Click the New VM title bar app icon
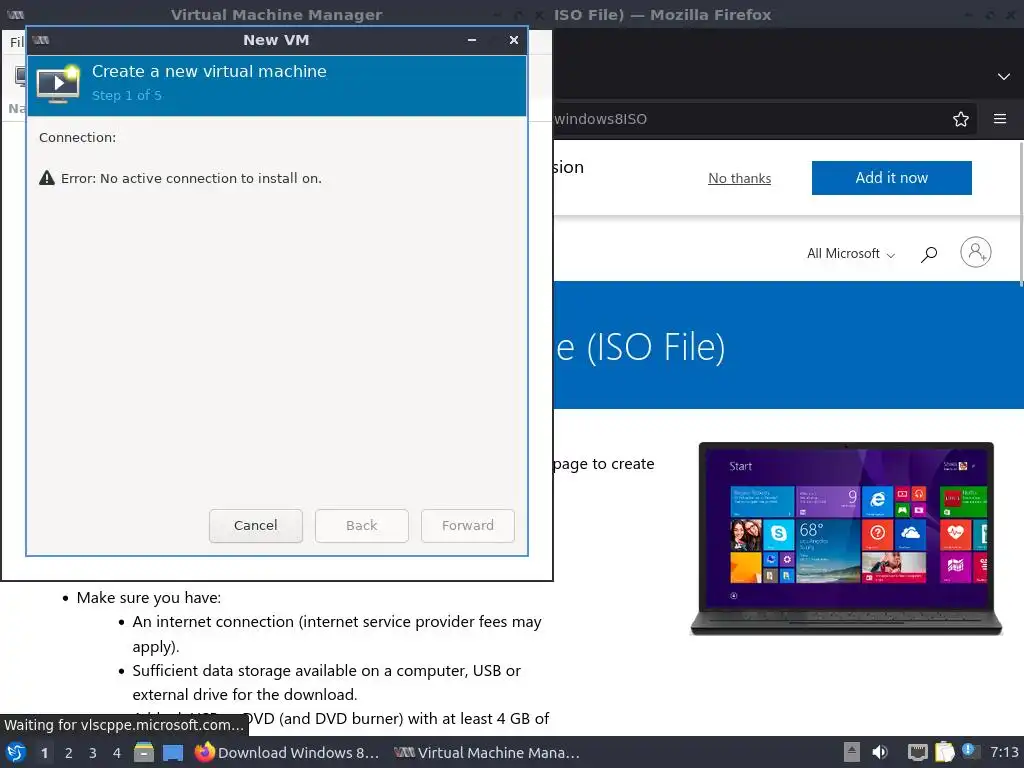 click(41, 40)
